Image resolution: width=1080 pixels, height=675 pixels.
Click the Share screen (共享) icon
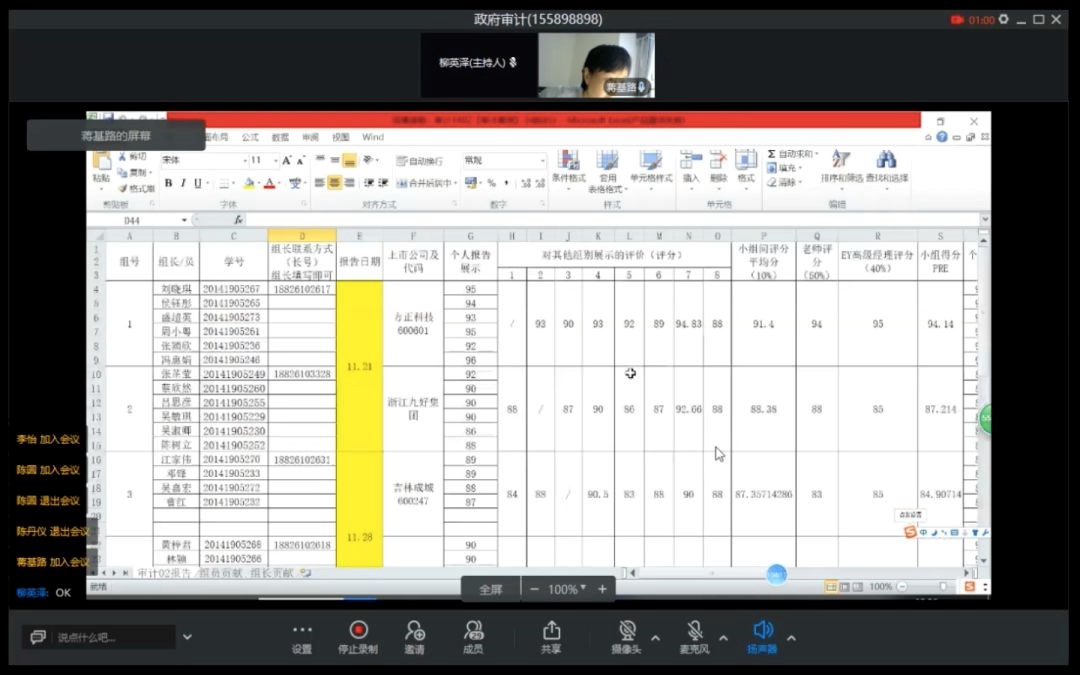coord(551,636)
